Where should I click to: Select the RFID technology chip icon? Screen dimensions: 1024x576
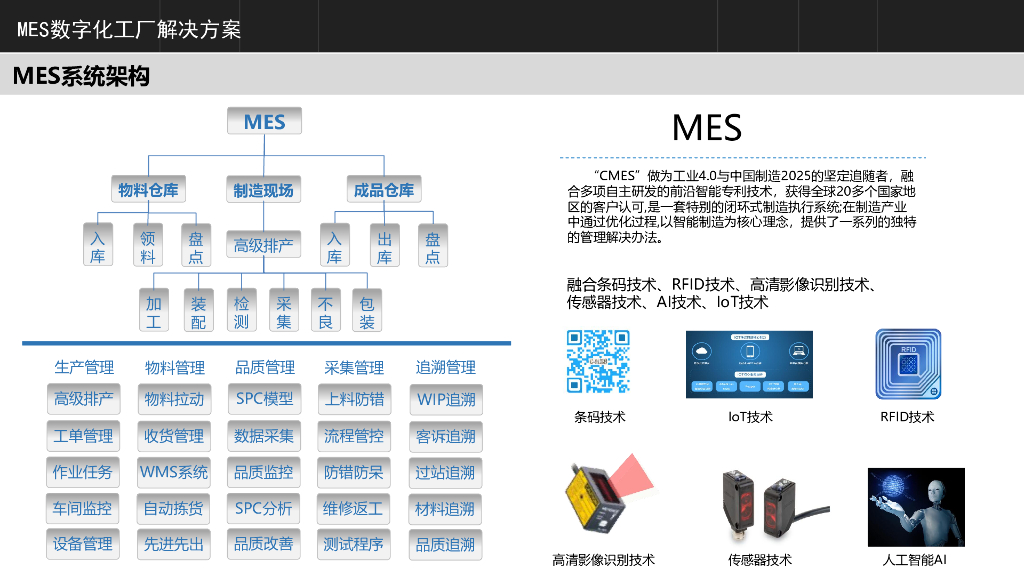point(908,364)
